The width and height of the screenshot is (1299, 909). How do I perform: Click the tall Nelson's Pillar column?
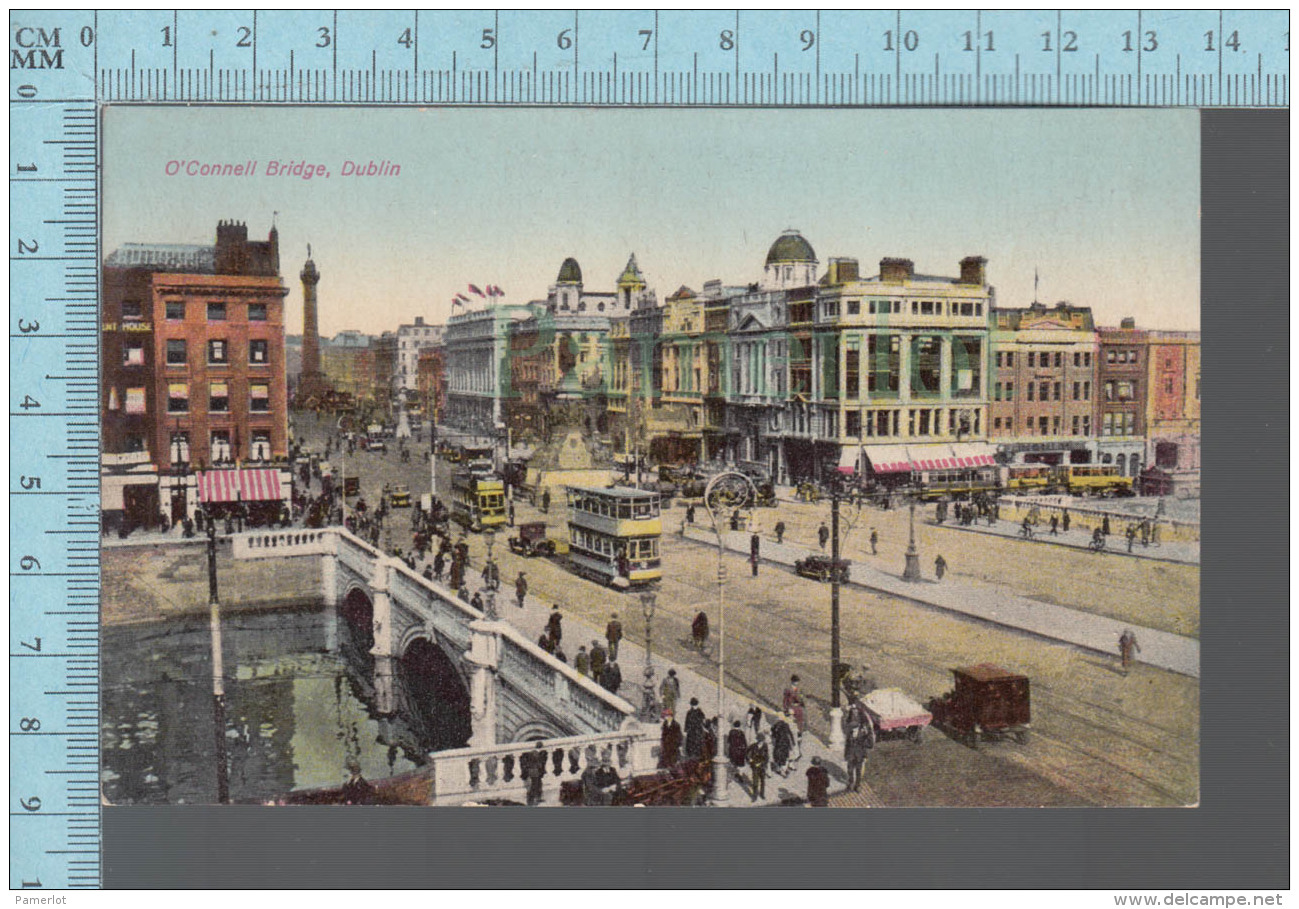[310, 325]
